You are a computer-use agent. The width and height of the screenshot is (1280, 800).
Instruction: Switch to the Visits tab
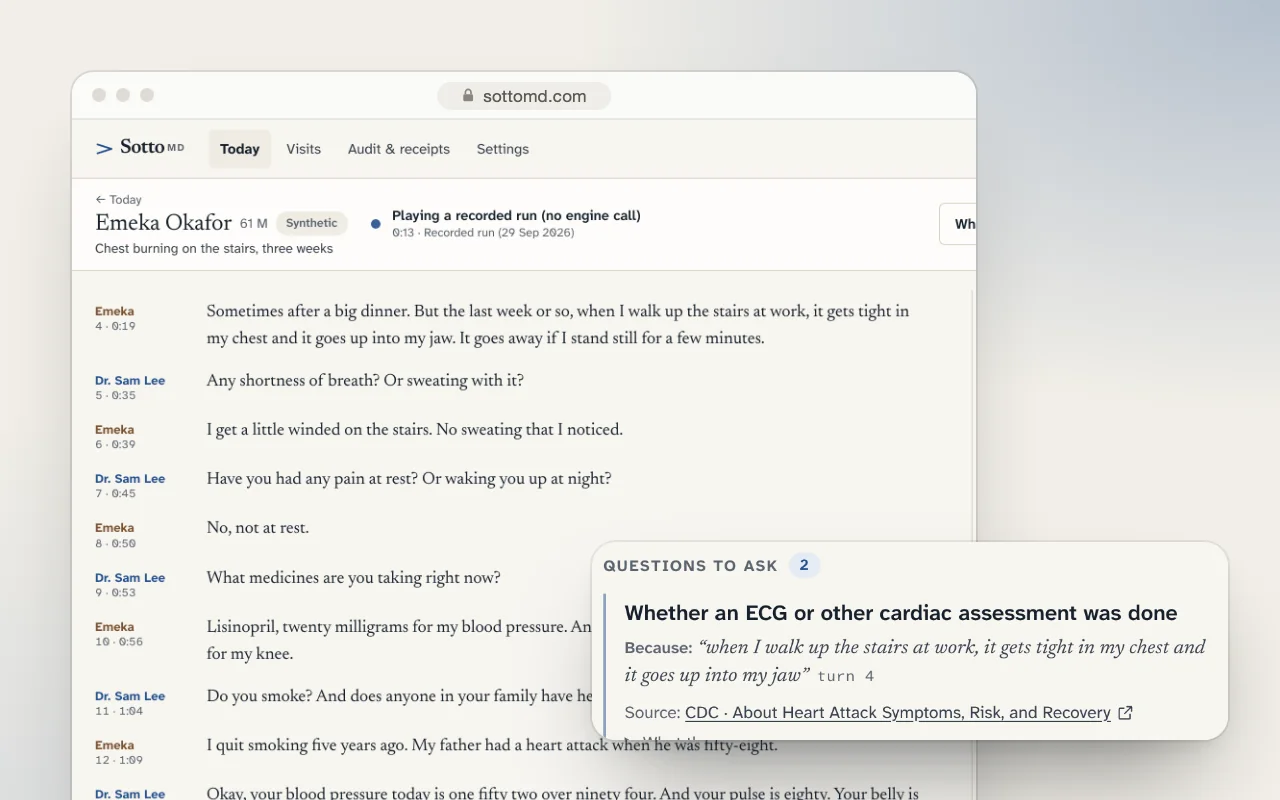tap(304, 149)
